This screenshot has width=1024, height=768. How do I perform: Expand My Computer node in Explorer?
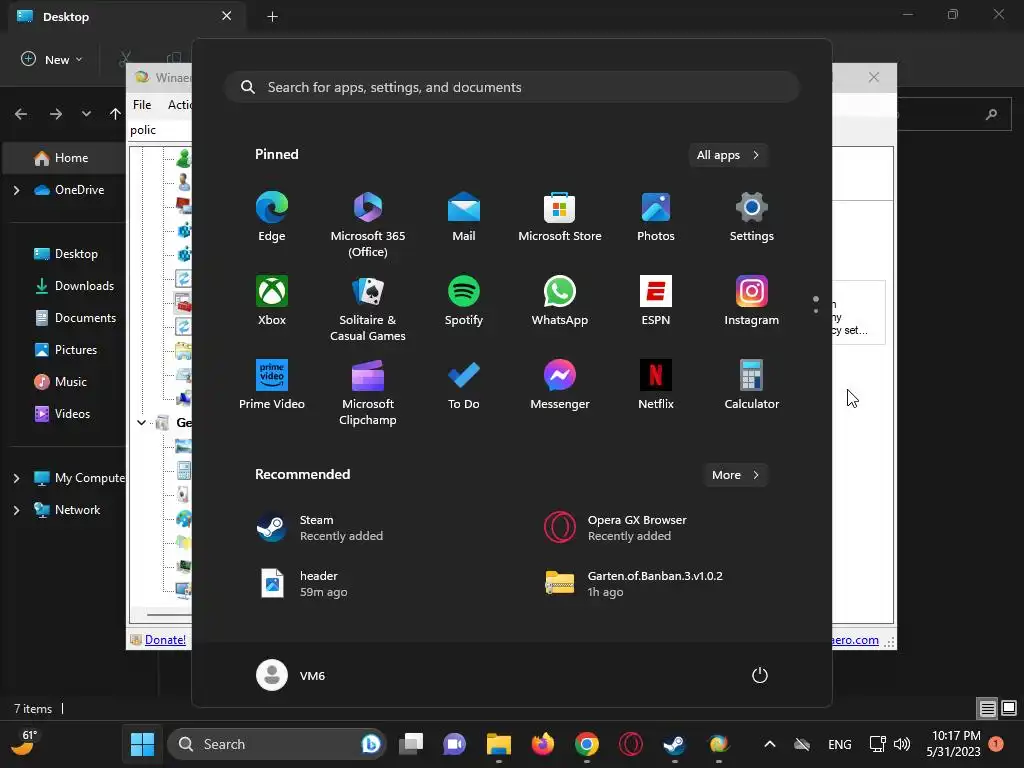point(16,478)
